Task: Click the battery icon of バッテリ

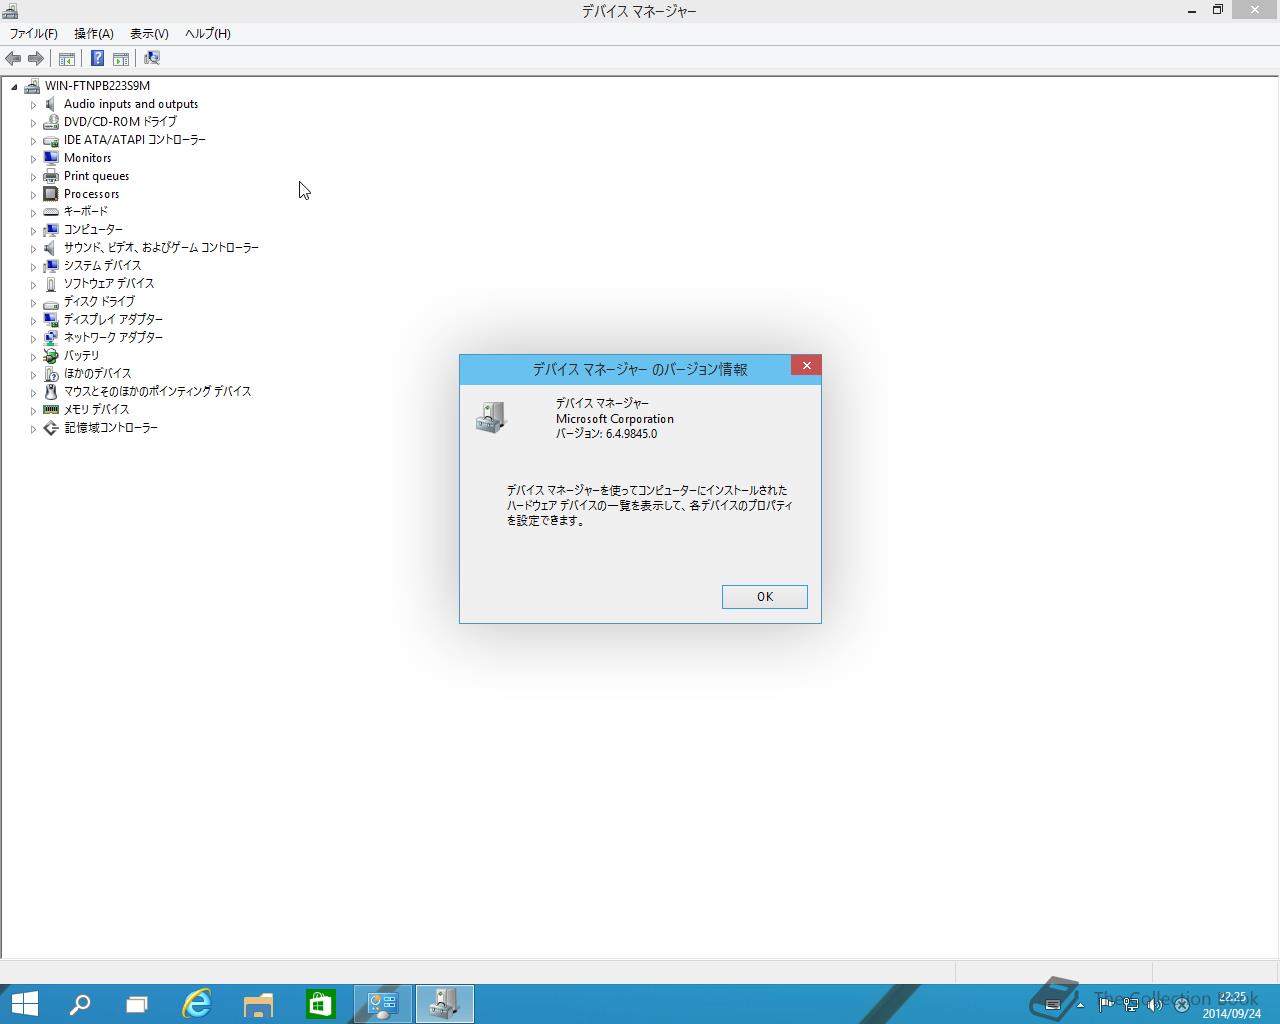Action: (x=51, y=356)
